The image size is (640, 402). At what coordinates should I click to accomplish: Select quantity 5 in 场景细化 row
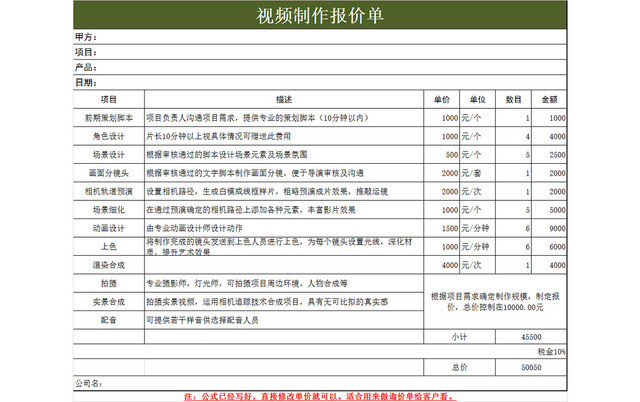[513, 210]
